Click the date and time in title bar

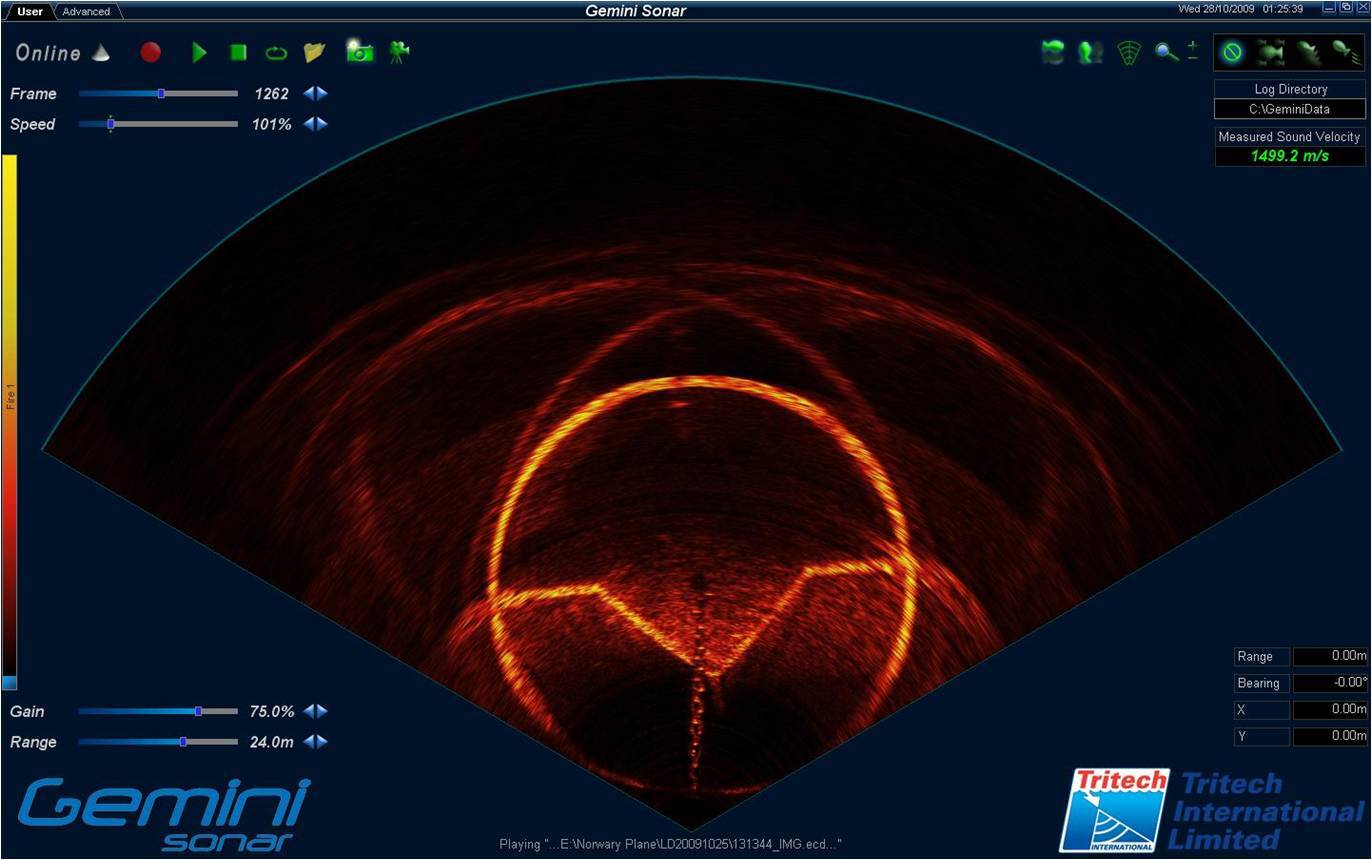[1241, 9]
